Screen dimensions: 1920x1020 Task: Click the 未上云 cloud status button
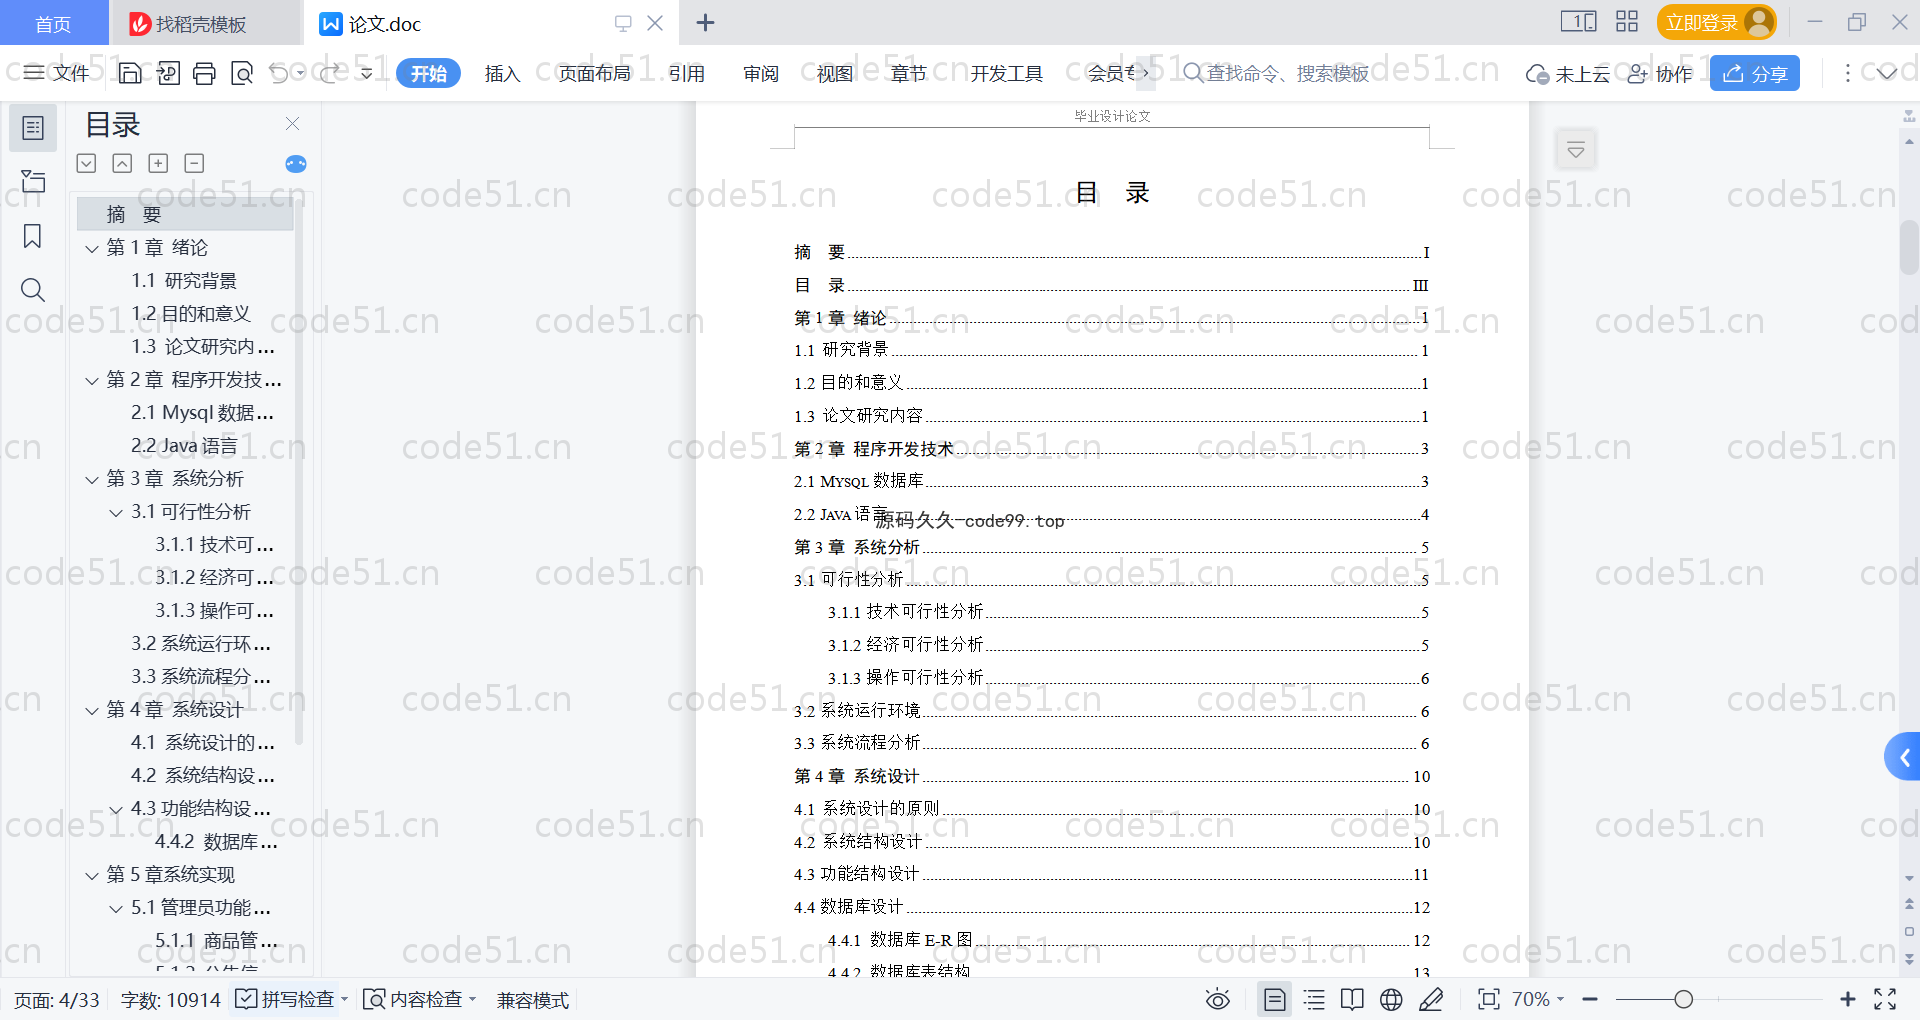coord(1568,74)
